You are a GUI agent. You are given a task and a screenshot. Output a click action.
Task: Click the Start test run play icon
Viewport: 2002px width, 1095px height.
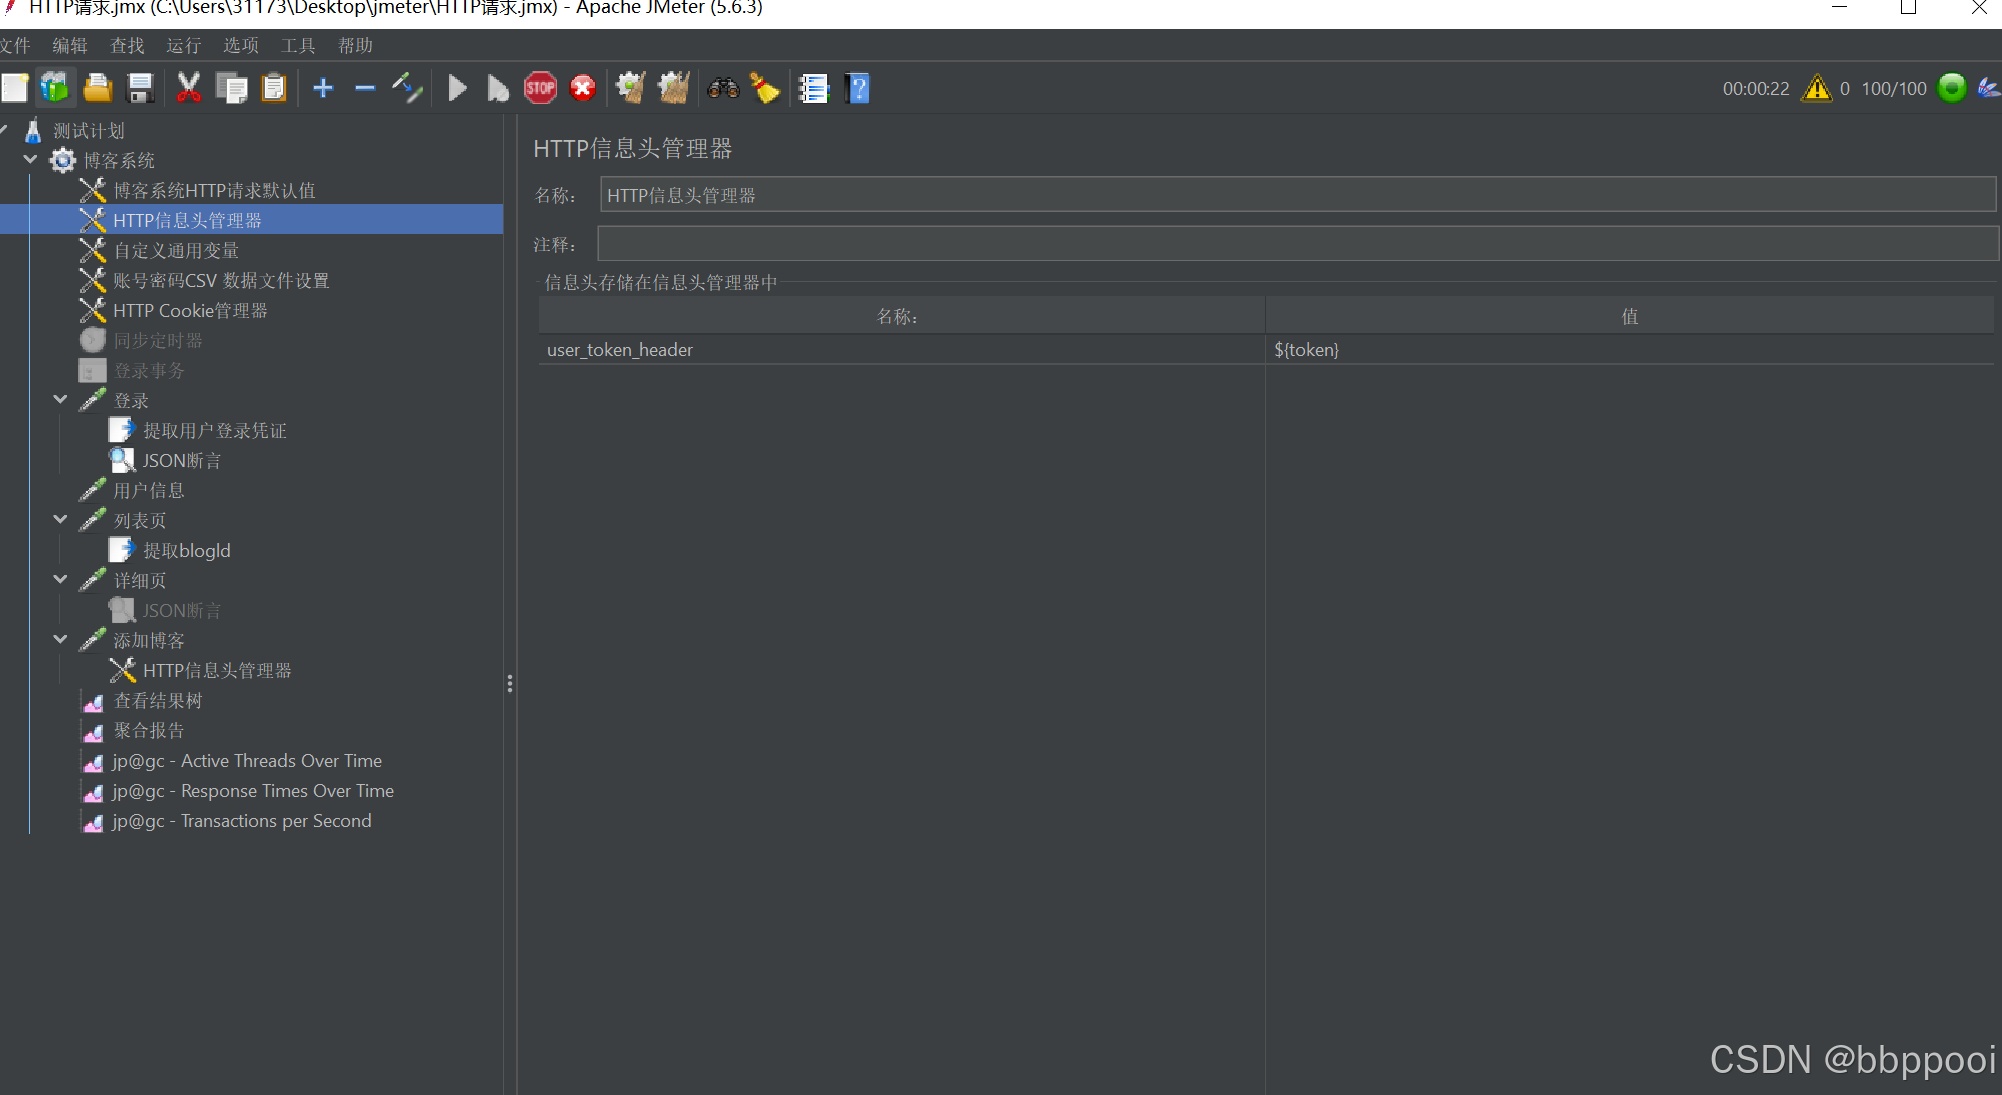(x=457, y=88)
